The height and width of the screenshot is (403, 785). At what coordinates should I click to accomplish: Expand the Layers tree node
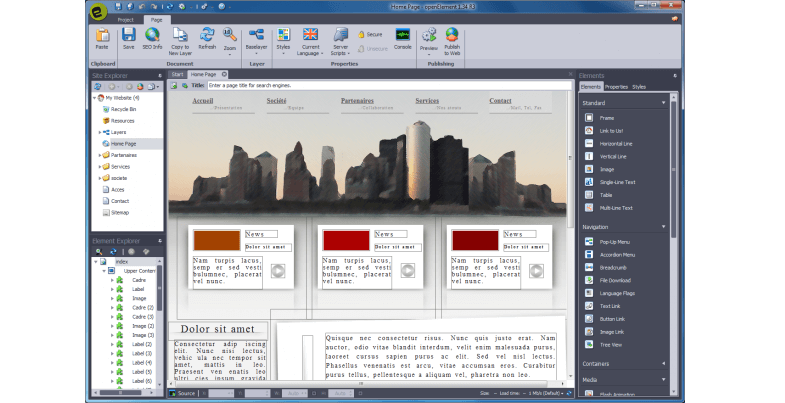pos(100,132)
